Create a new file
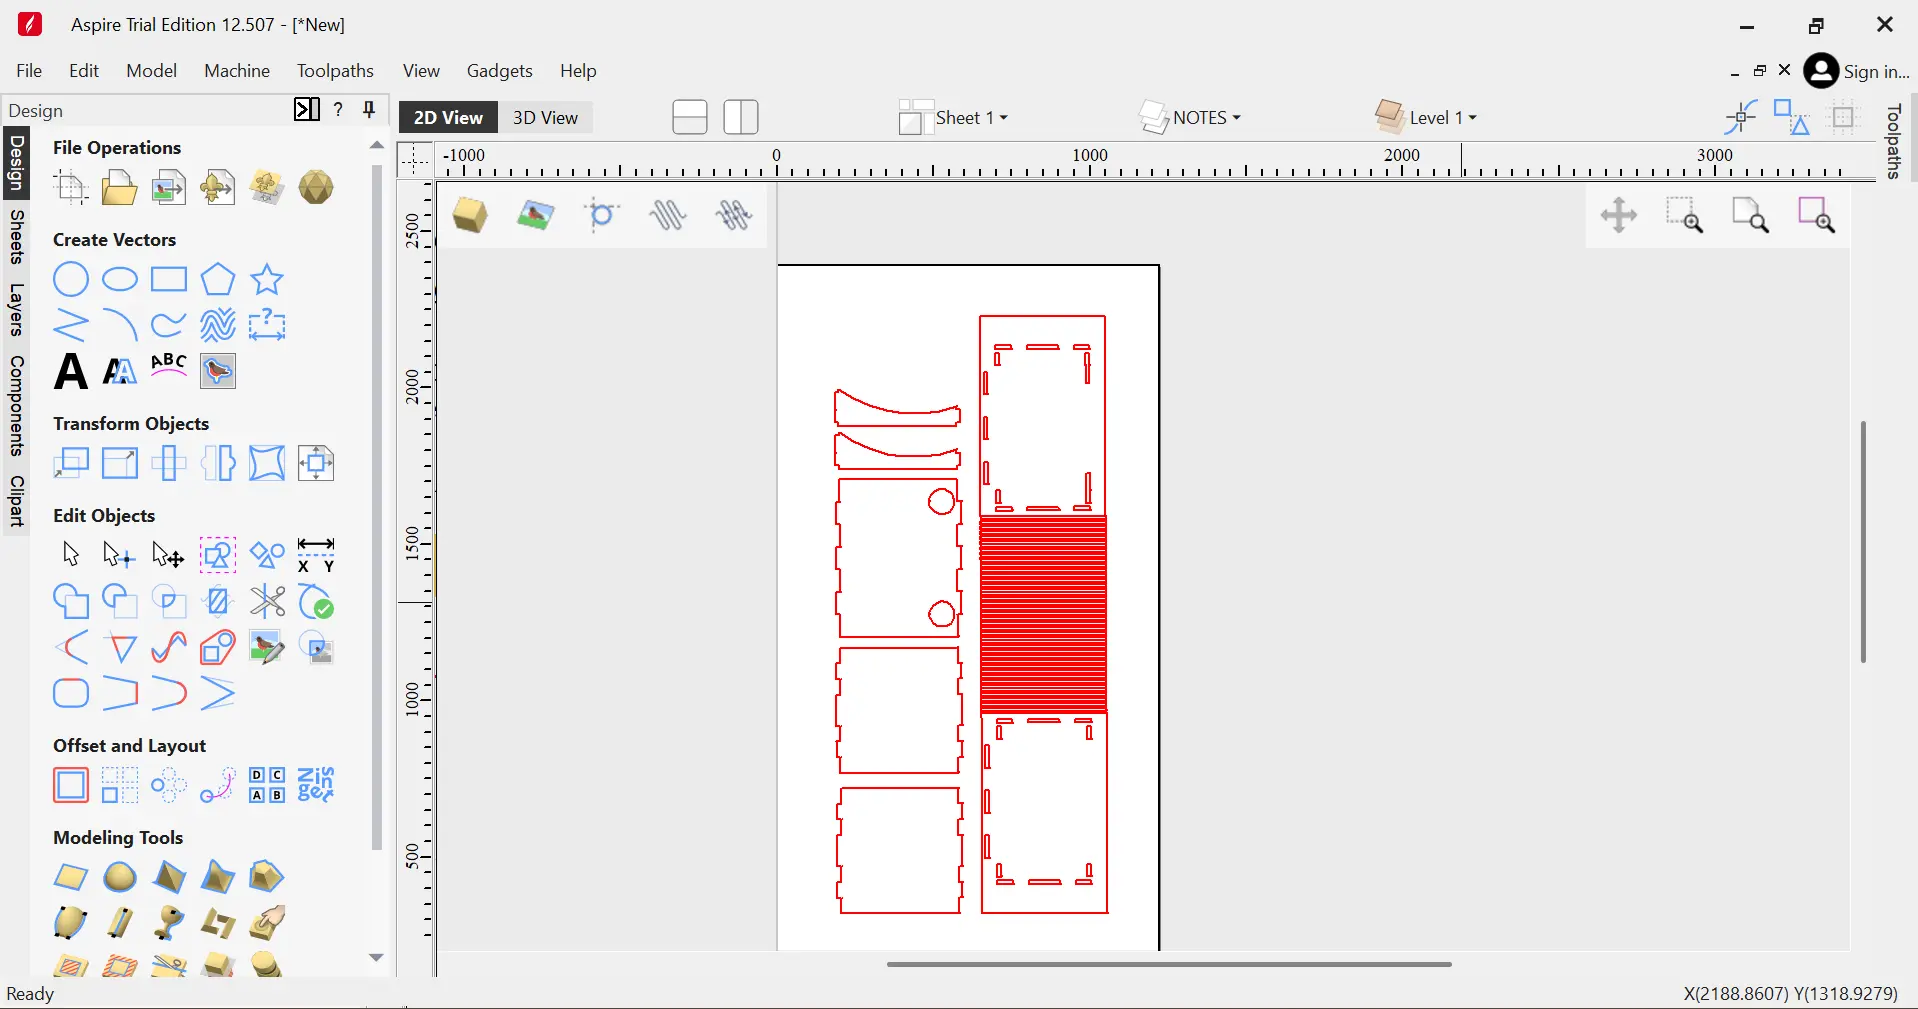Image resolution: width=1918 pixels, height=1009 pixels. pyautogui.click(x=70, y=188)
